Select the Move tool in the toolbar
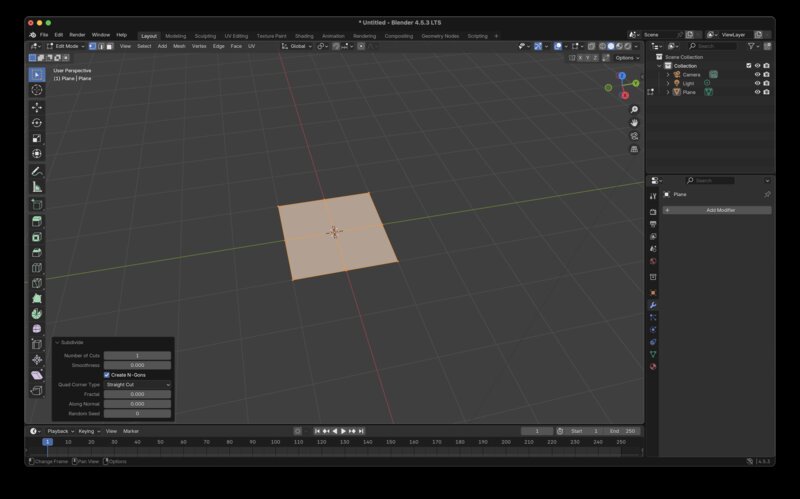 point(37,107)
